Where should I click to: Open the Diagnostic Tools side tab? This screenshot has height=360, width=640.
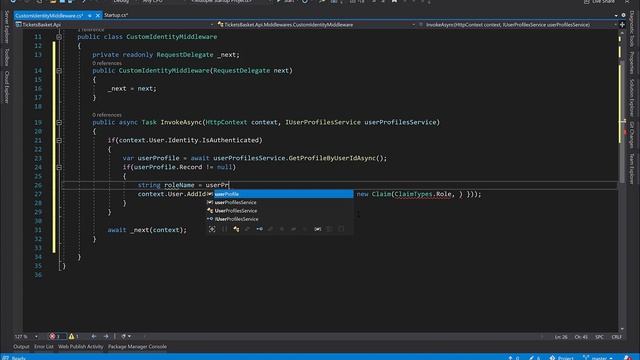tap(632, 29)
